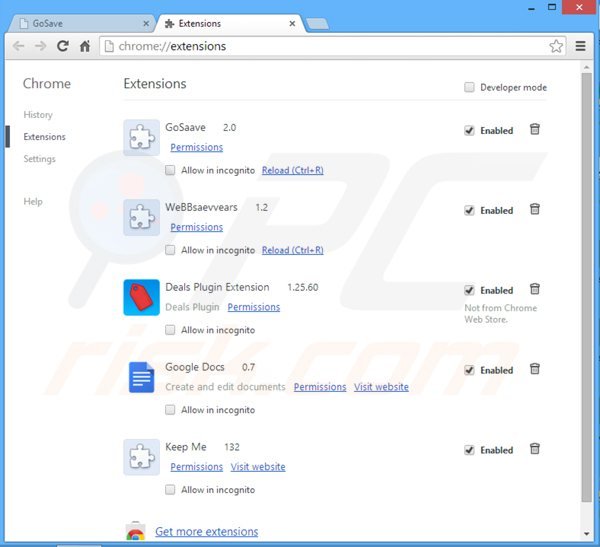Image resolution: width=600 pixels, height=547 pixels.
Task: Delete WeBBsaevvears using trash icon
Action: (535, 209)
